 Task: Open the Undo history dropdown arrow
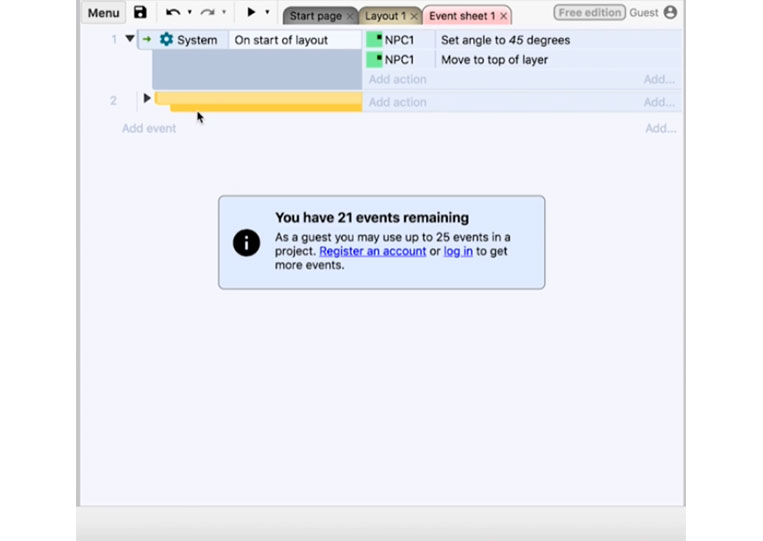(x=189, y=12)
